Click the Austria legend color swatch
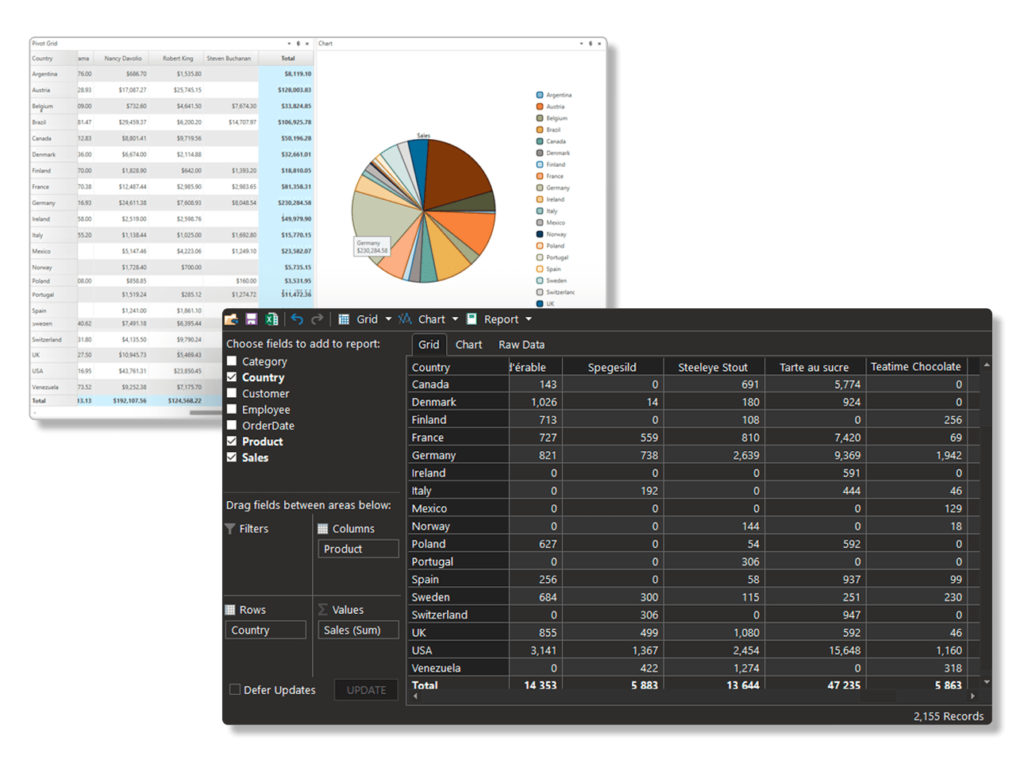 540,107
